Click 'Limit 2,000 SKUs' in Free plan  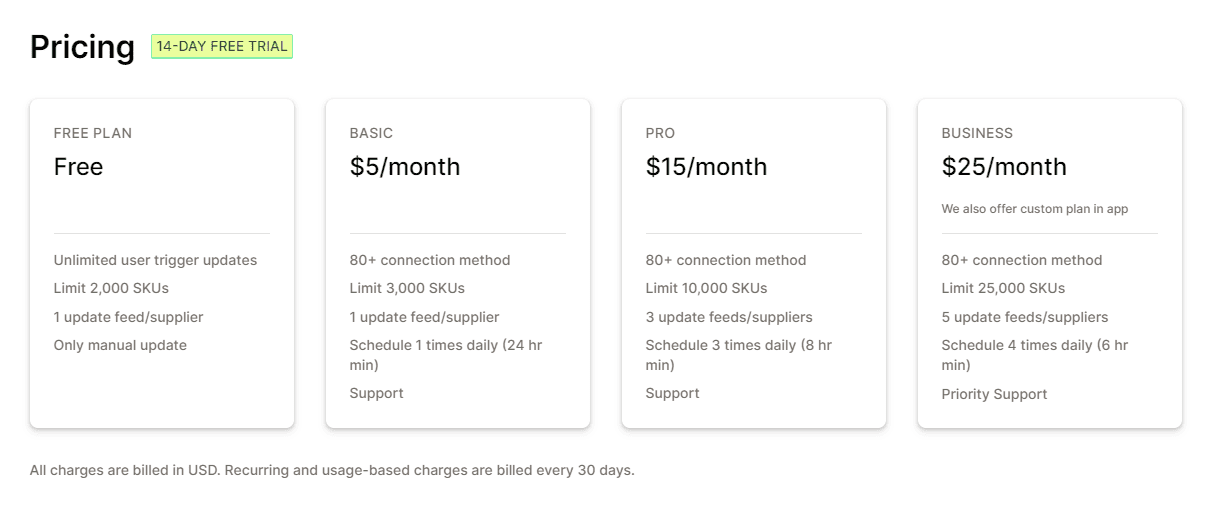(x=111, y=288)
